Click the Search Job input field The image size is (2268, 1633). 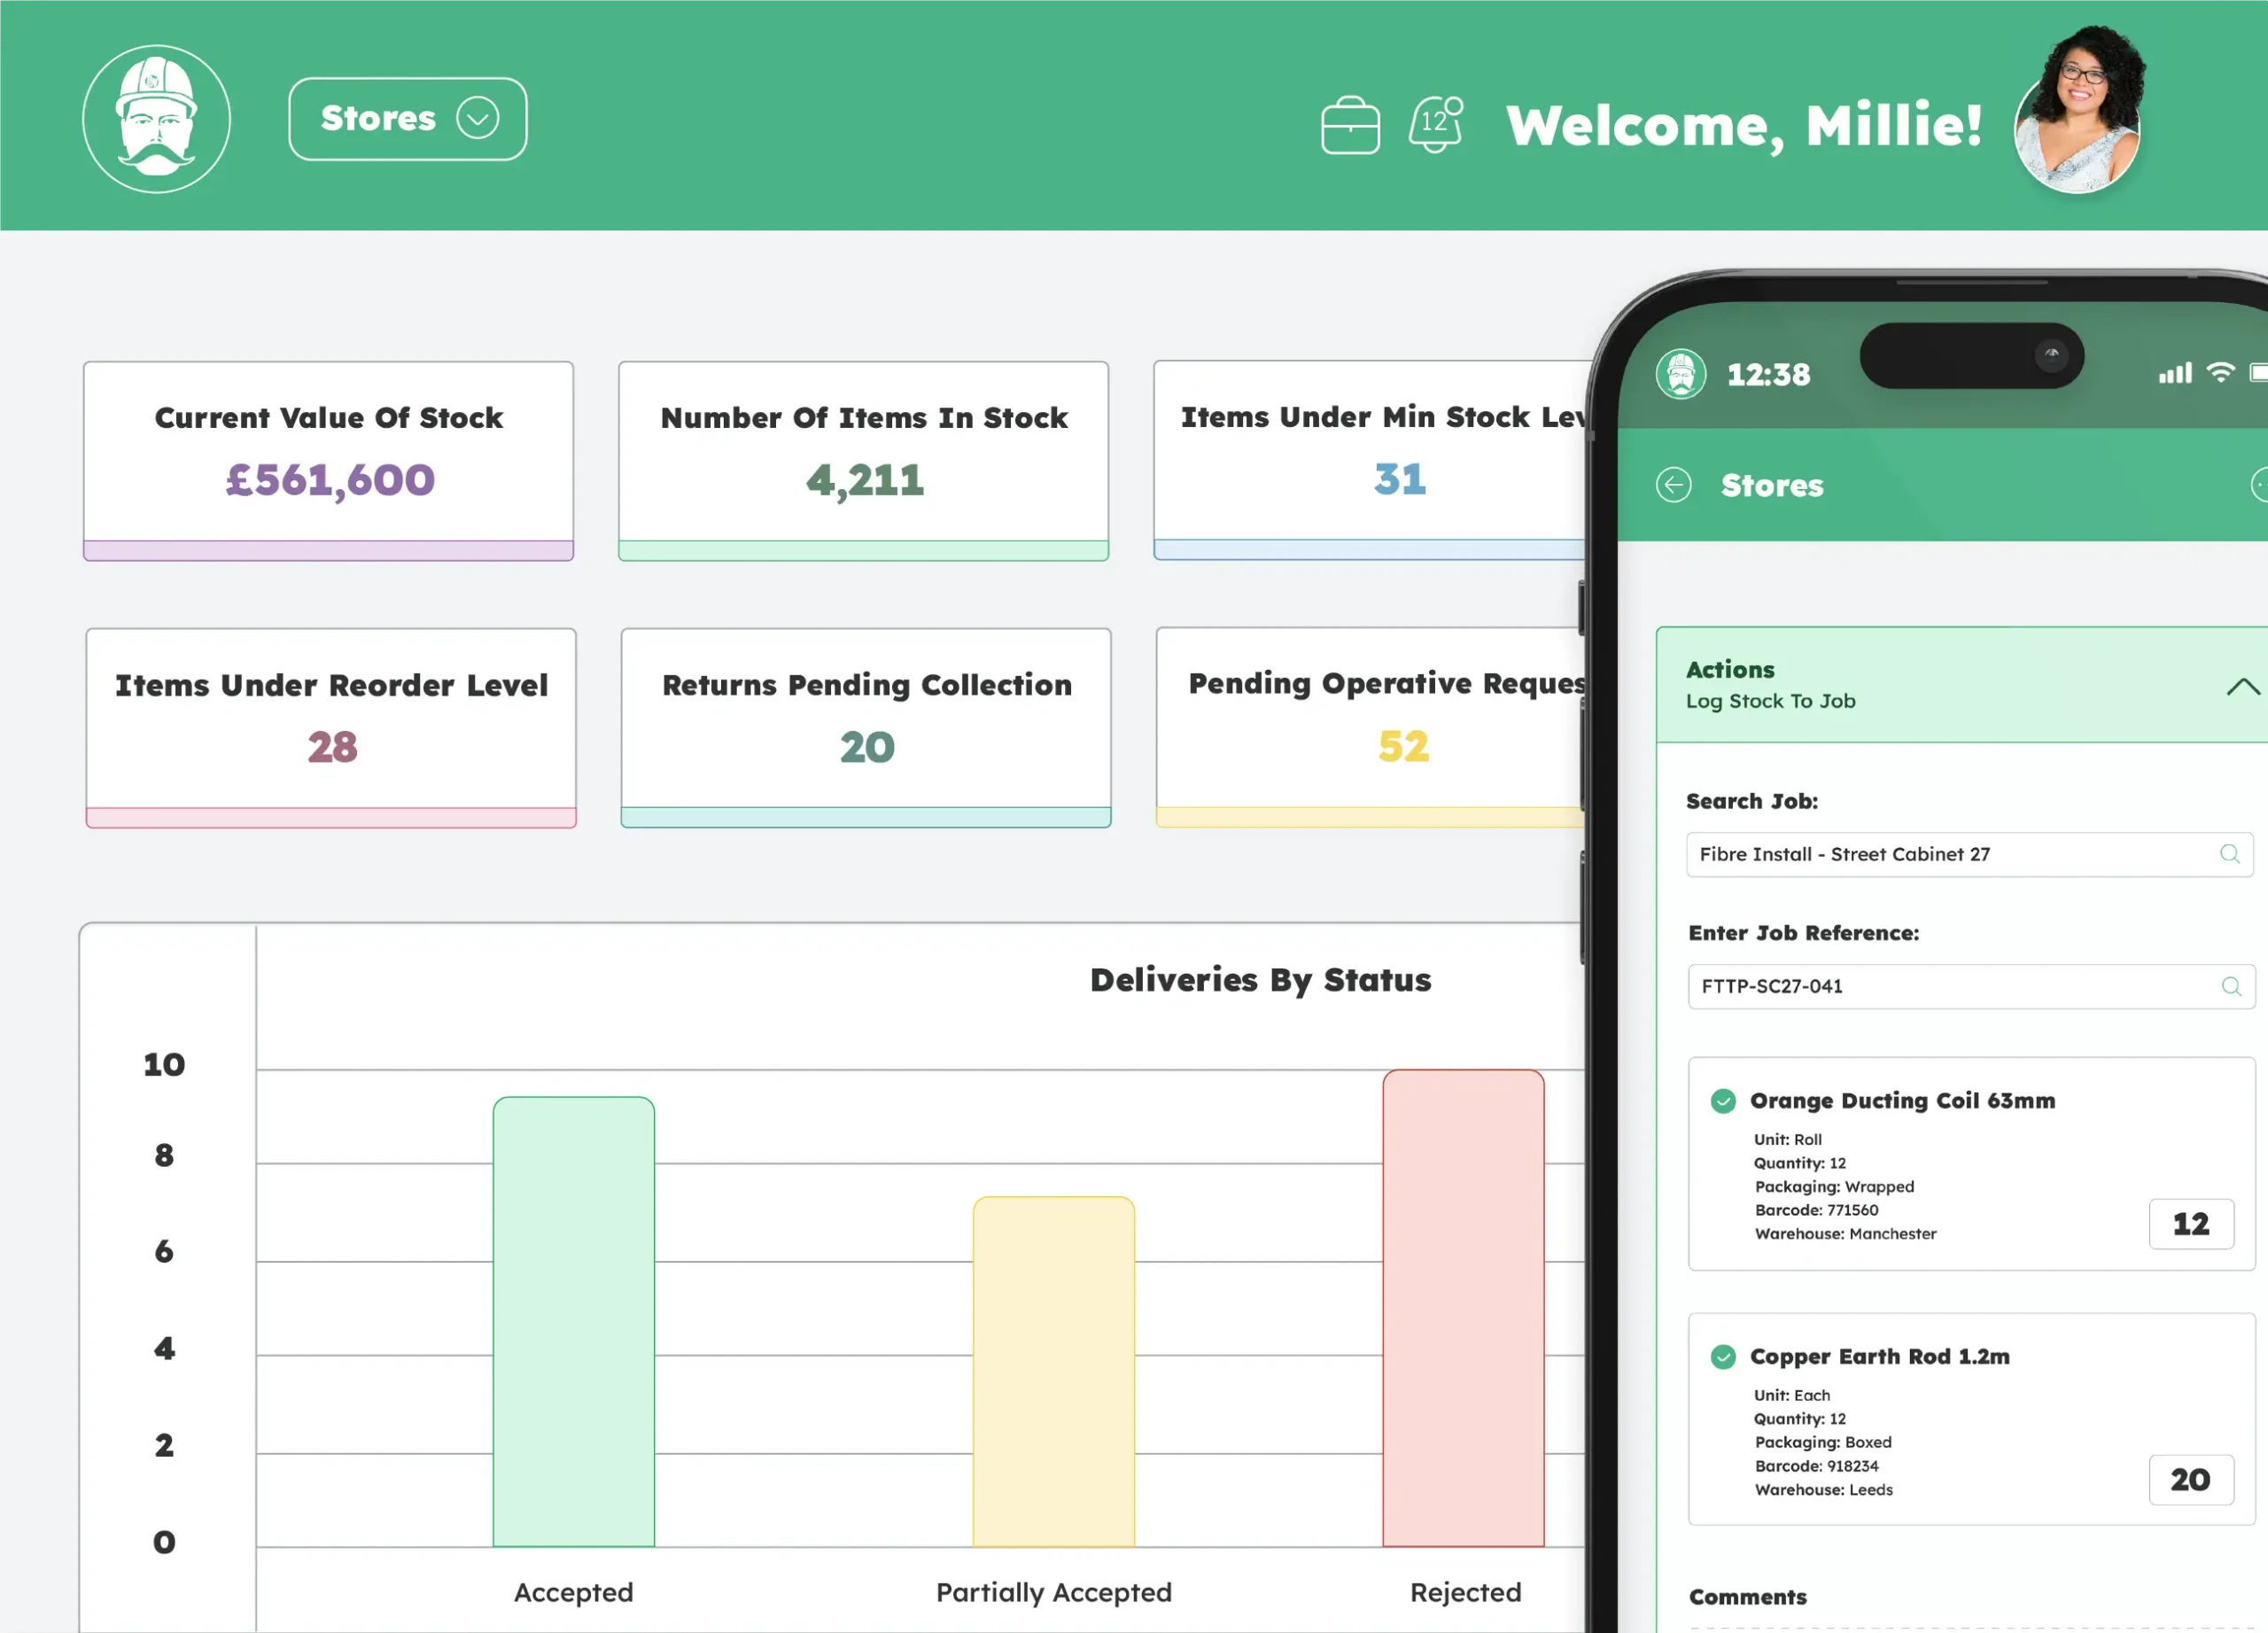coord(1970,855)
